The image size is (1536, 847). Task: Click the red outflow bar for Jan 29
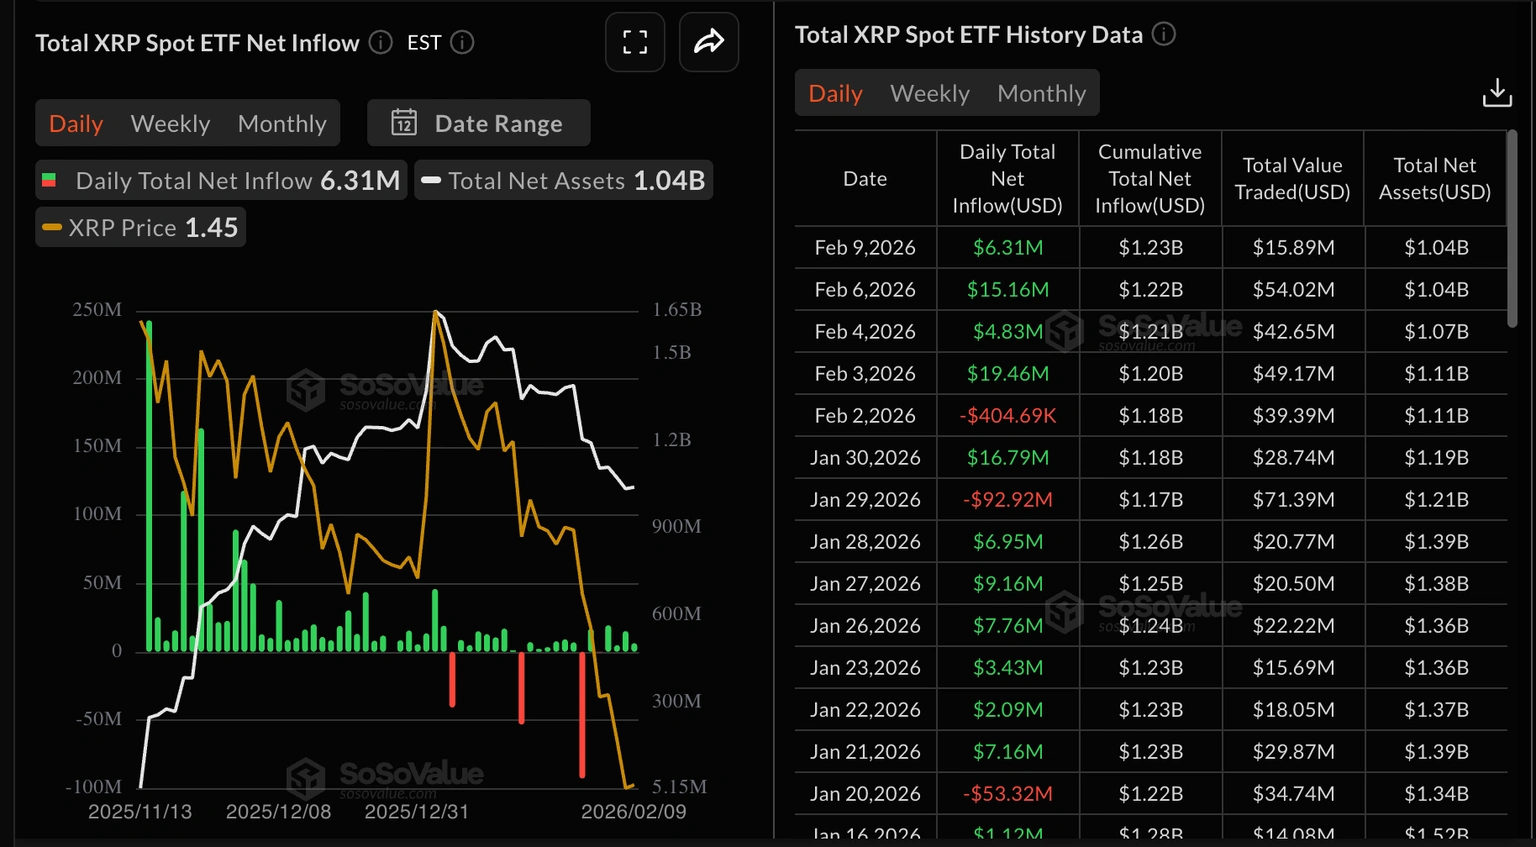582,715
